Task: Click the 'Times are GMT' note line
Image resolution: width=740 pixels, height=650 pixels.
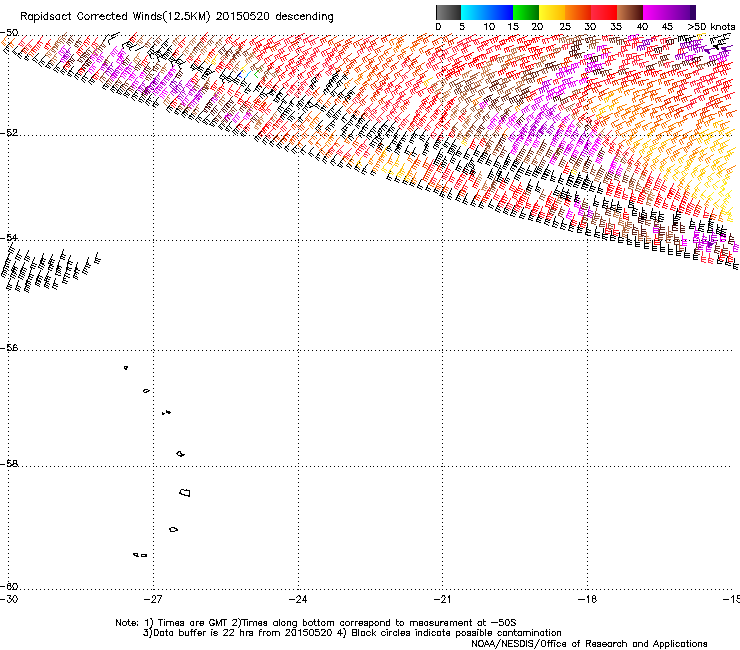Action: [x=316, y=623]
